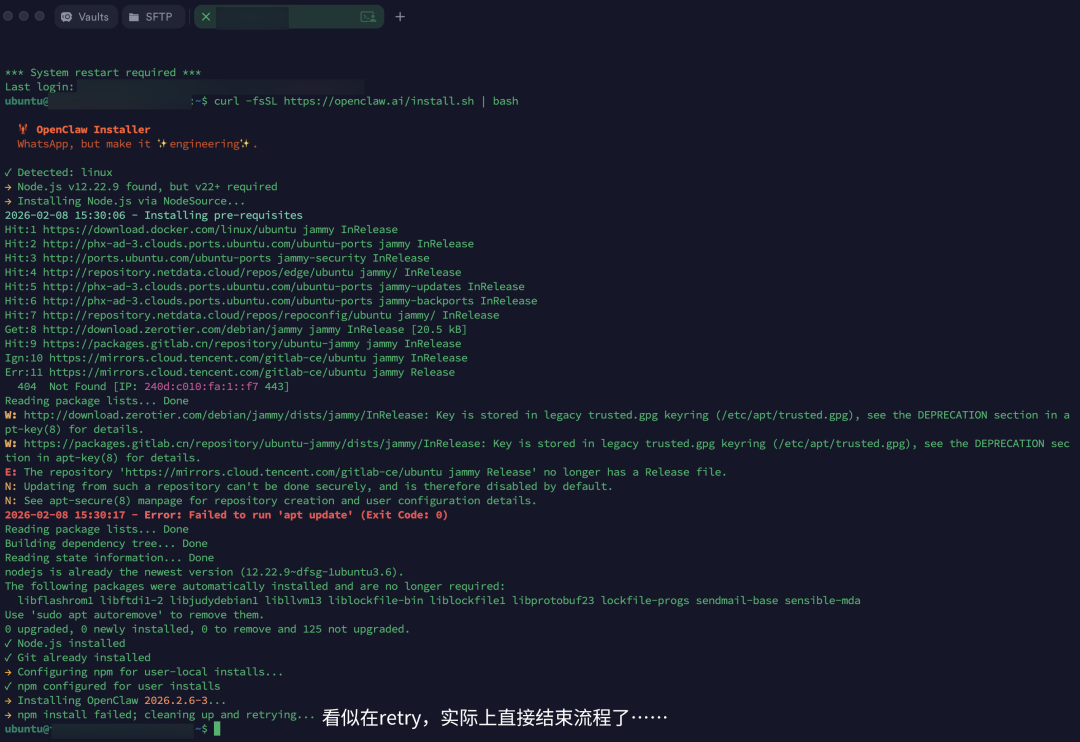Click the OpenClaw Installer heading
This screenshot has width=1080, height=742.
pos(93,129)
